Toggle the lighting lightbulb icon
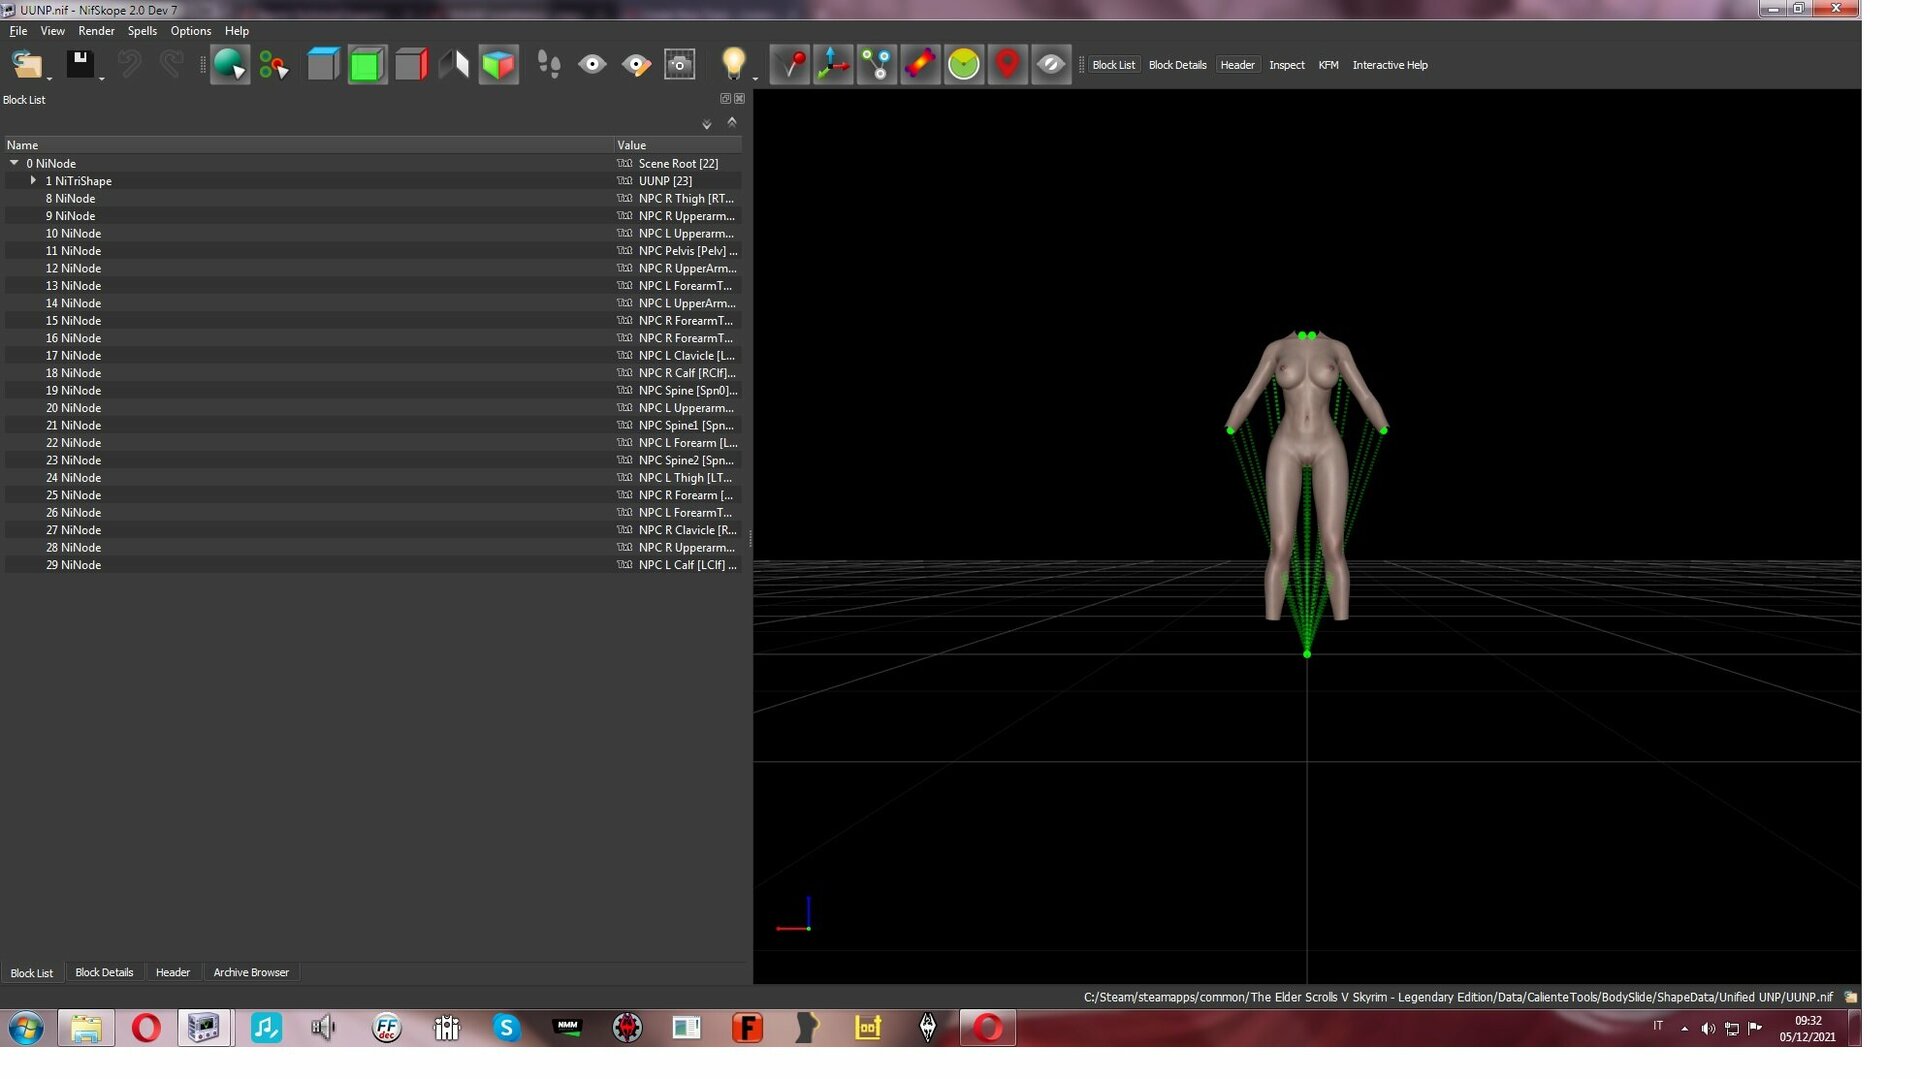Viewport: 1920px width, 1079px height. pos(734,63)
